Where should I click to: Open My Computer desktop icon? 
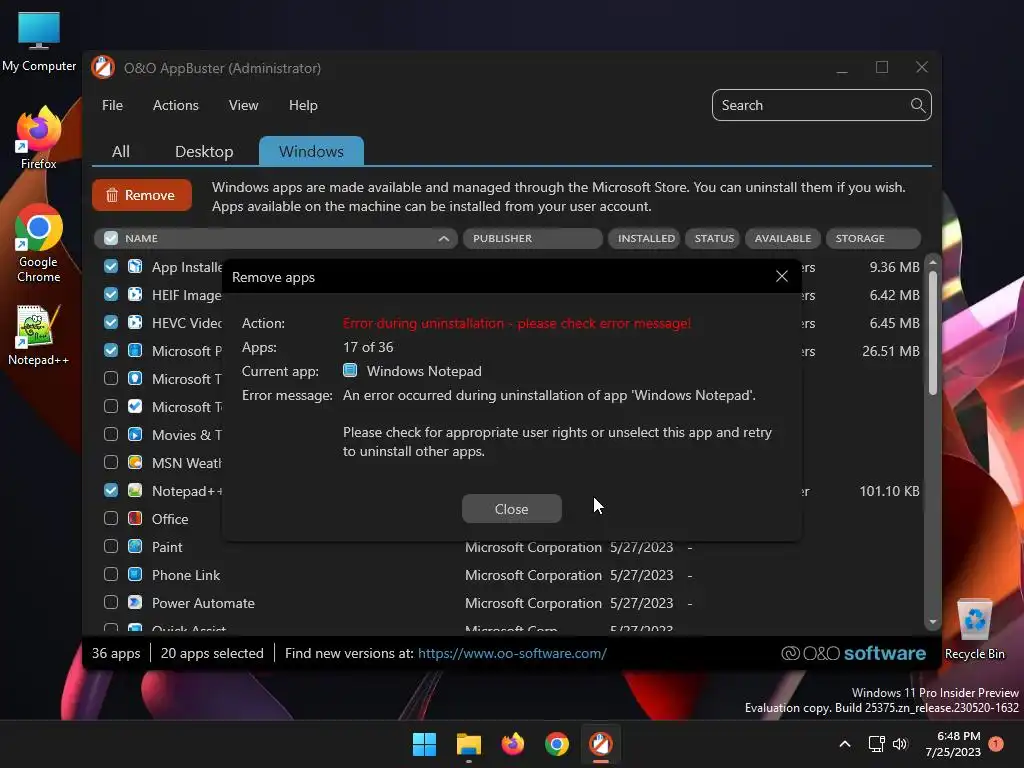click(39, 42)
